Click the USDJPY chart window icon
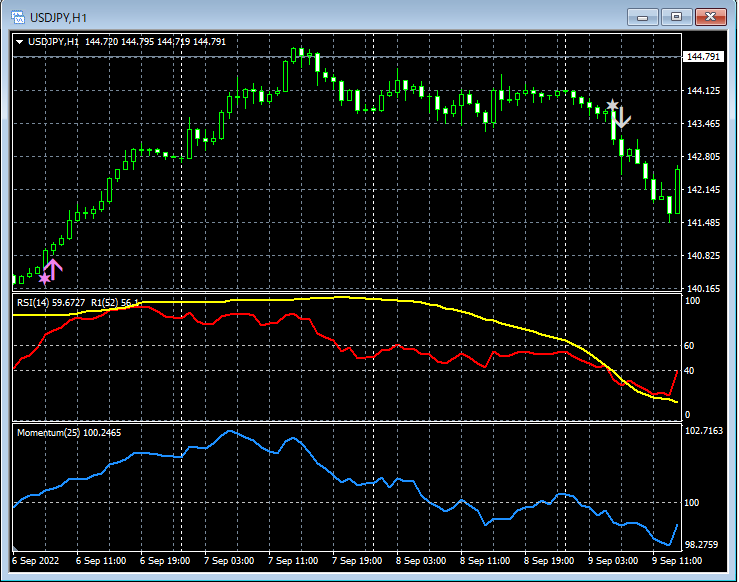The width and height of the screenshot is (739, 582). (18, 17)
